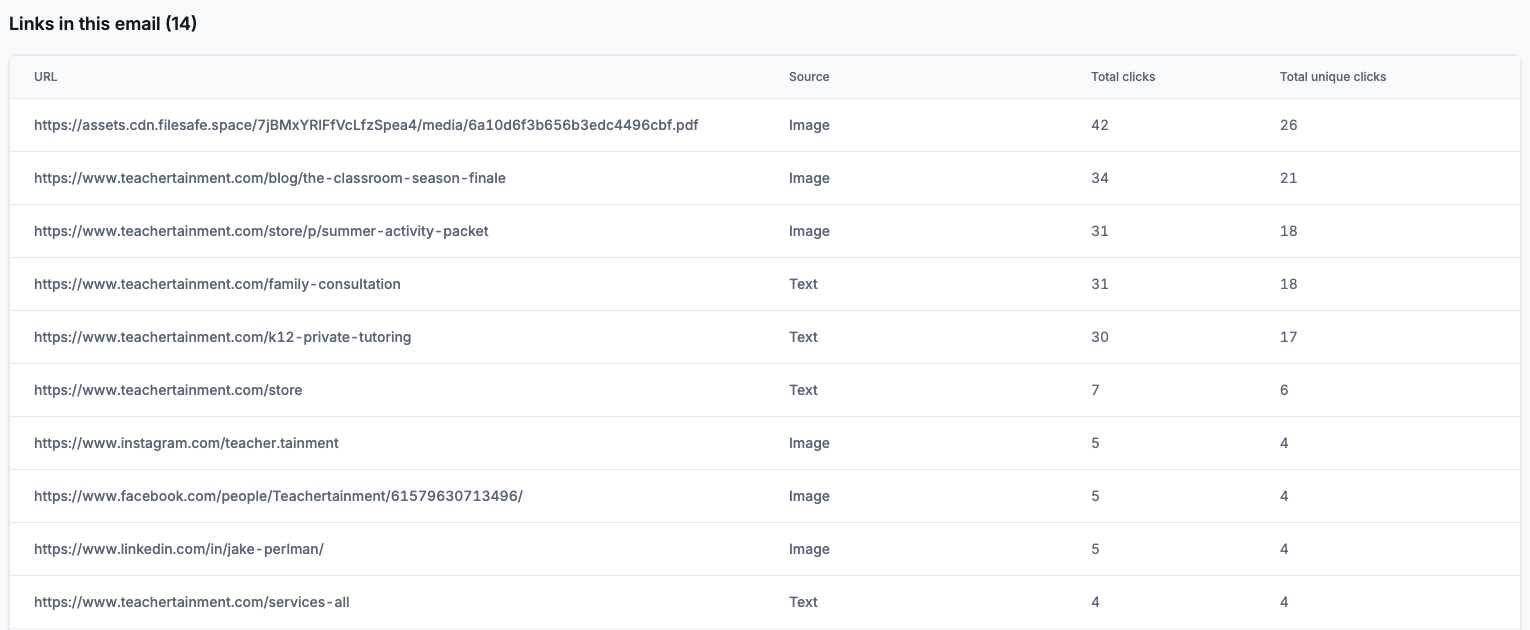Select total clicks '42' in the PDF row
The height and width of the screenshot is (630, 1530).
click(1100, 125)
